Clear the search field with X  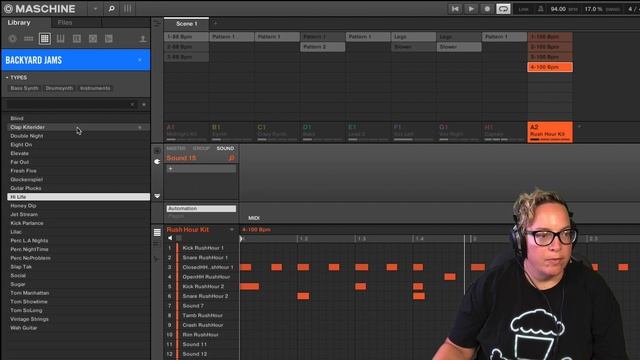tap(132, 104)
